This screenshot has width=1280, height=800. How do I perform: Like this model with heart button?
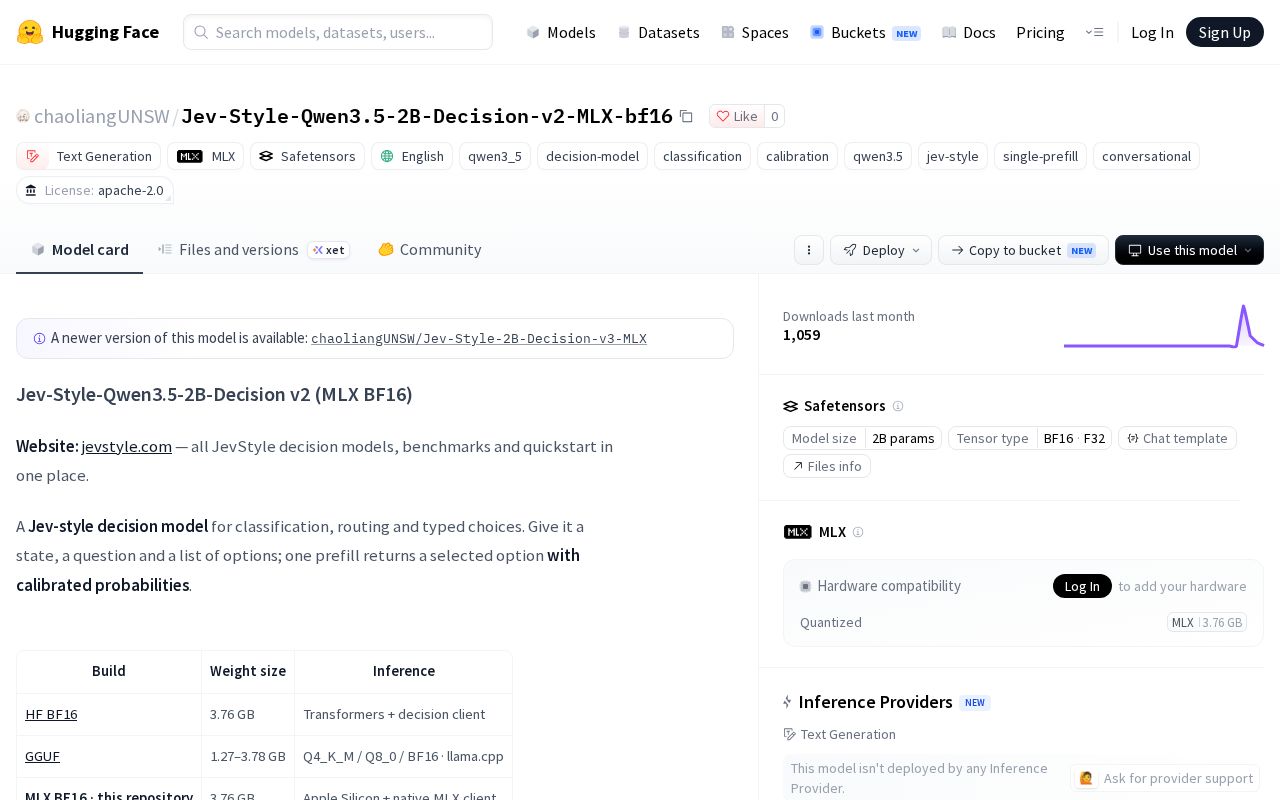(737, 116)
